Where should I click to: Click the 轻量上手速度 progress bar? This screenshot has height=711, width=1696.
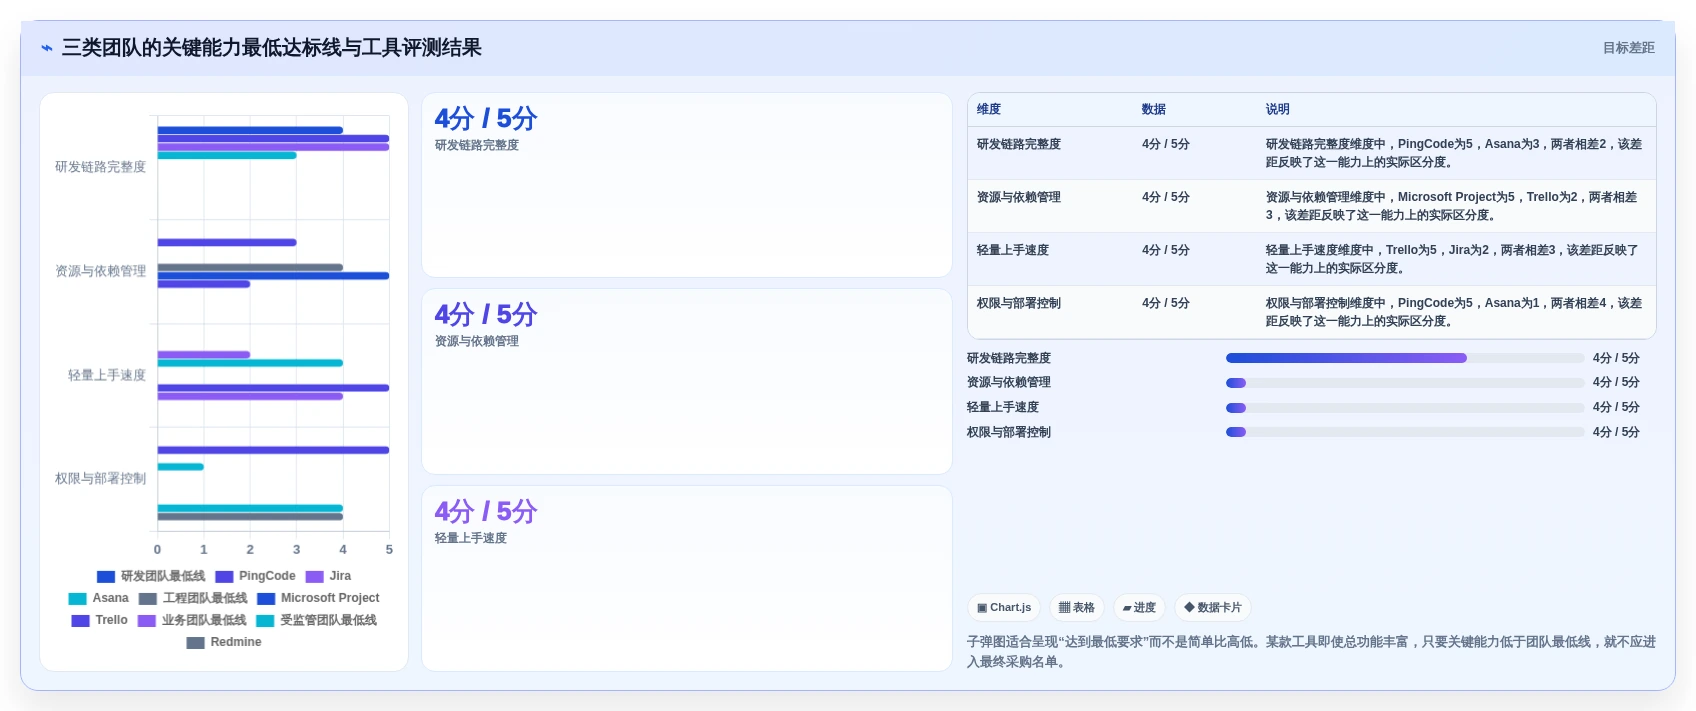pyautogui.click(x=1405, y=408)
